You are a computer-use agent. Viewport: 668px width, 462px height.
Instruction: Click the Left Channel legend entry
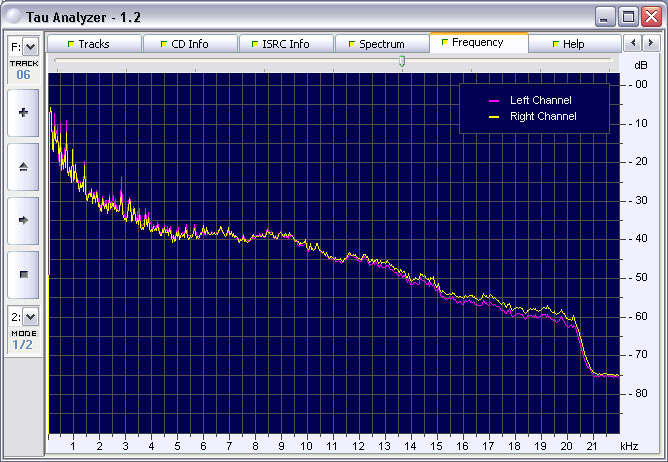pos(540,101)
